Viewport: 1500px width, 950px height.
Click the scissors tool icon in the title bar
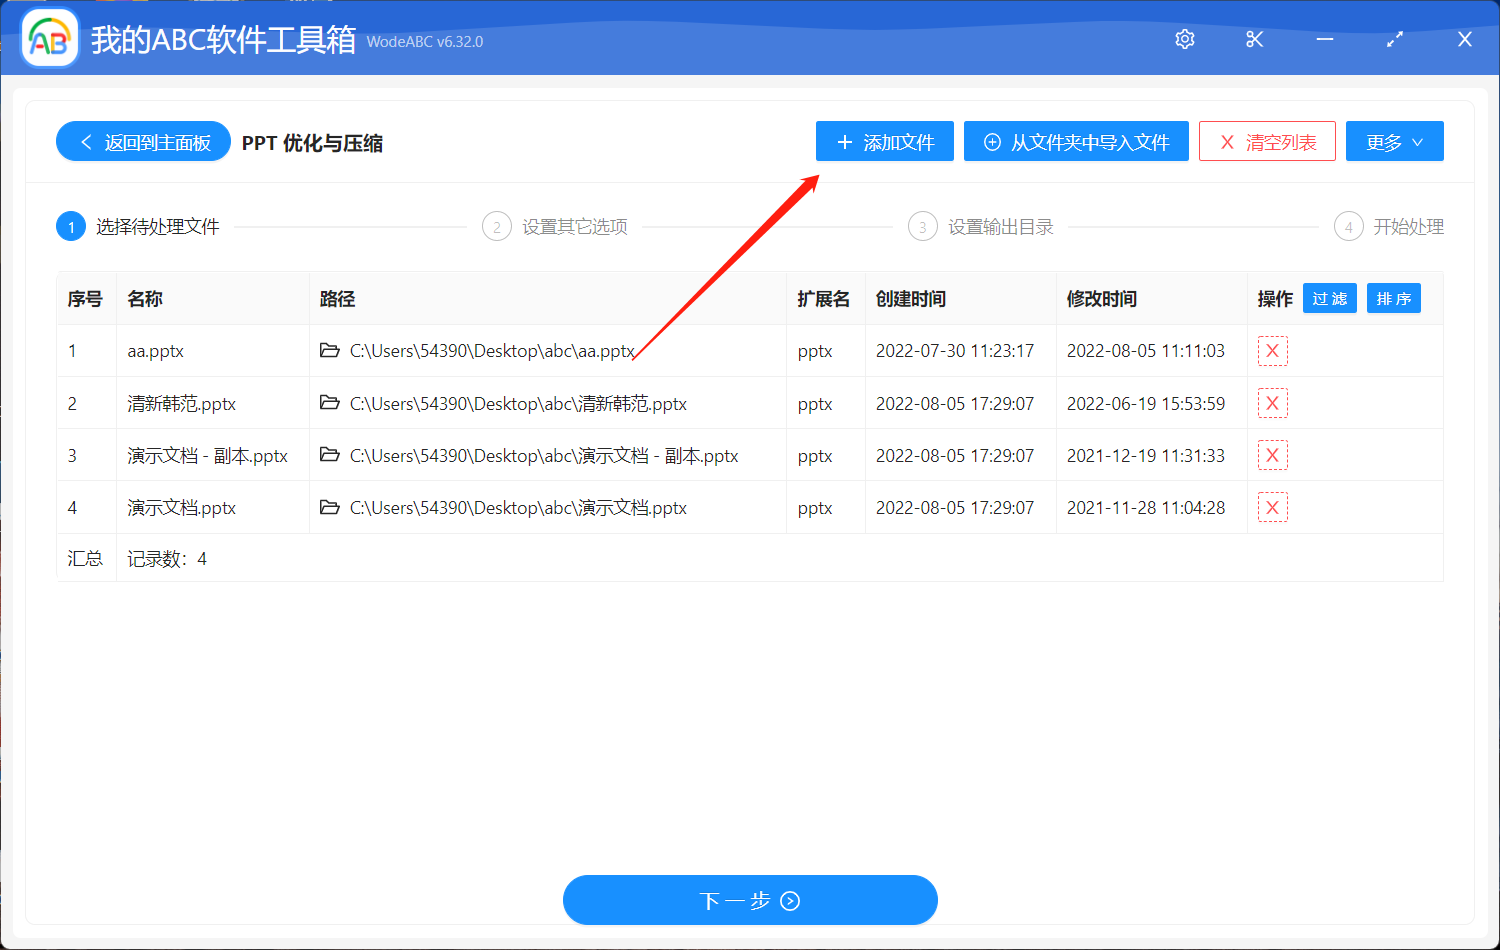pyautogui.click(x=1254, y=39)
